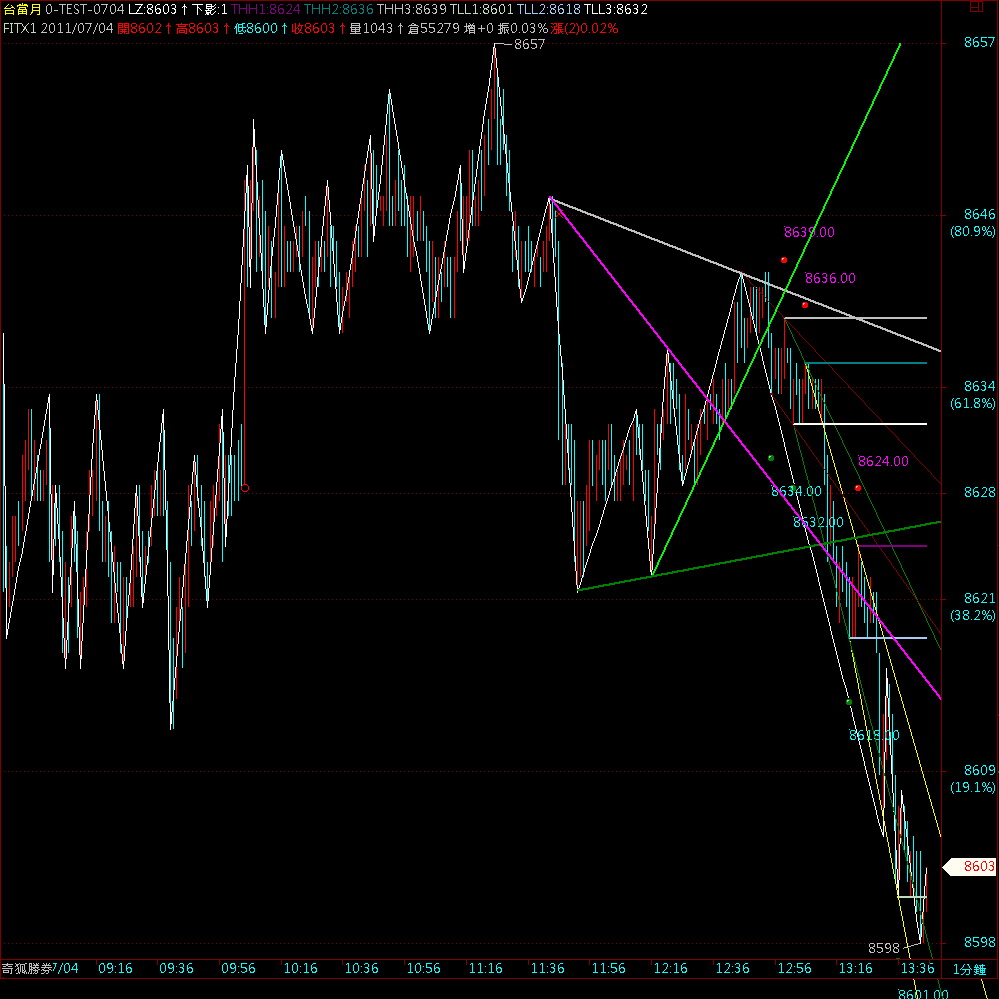Click the red dot below the 8636.00 label

pos(804,304)
